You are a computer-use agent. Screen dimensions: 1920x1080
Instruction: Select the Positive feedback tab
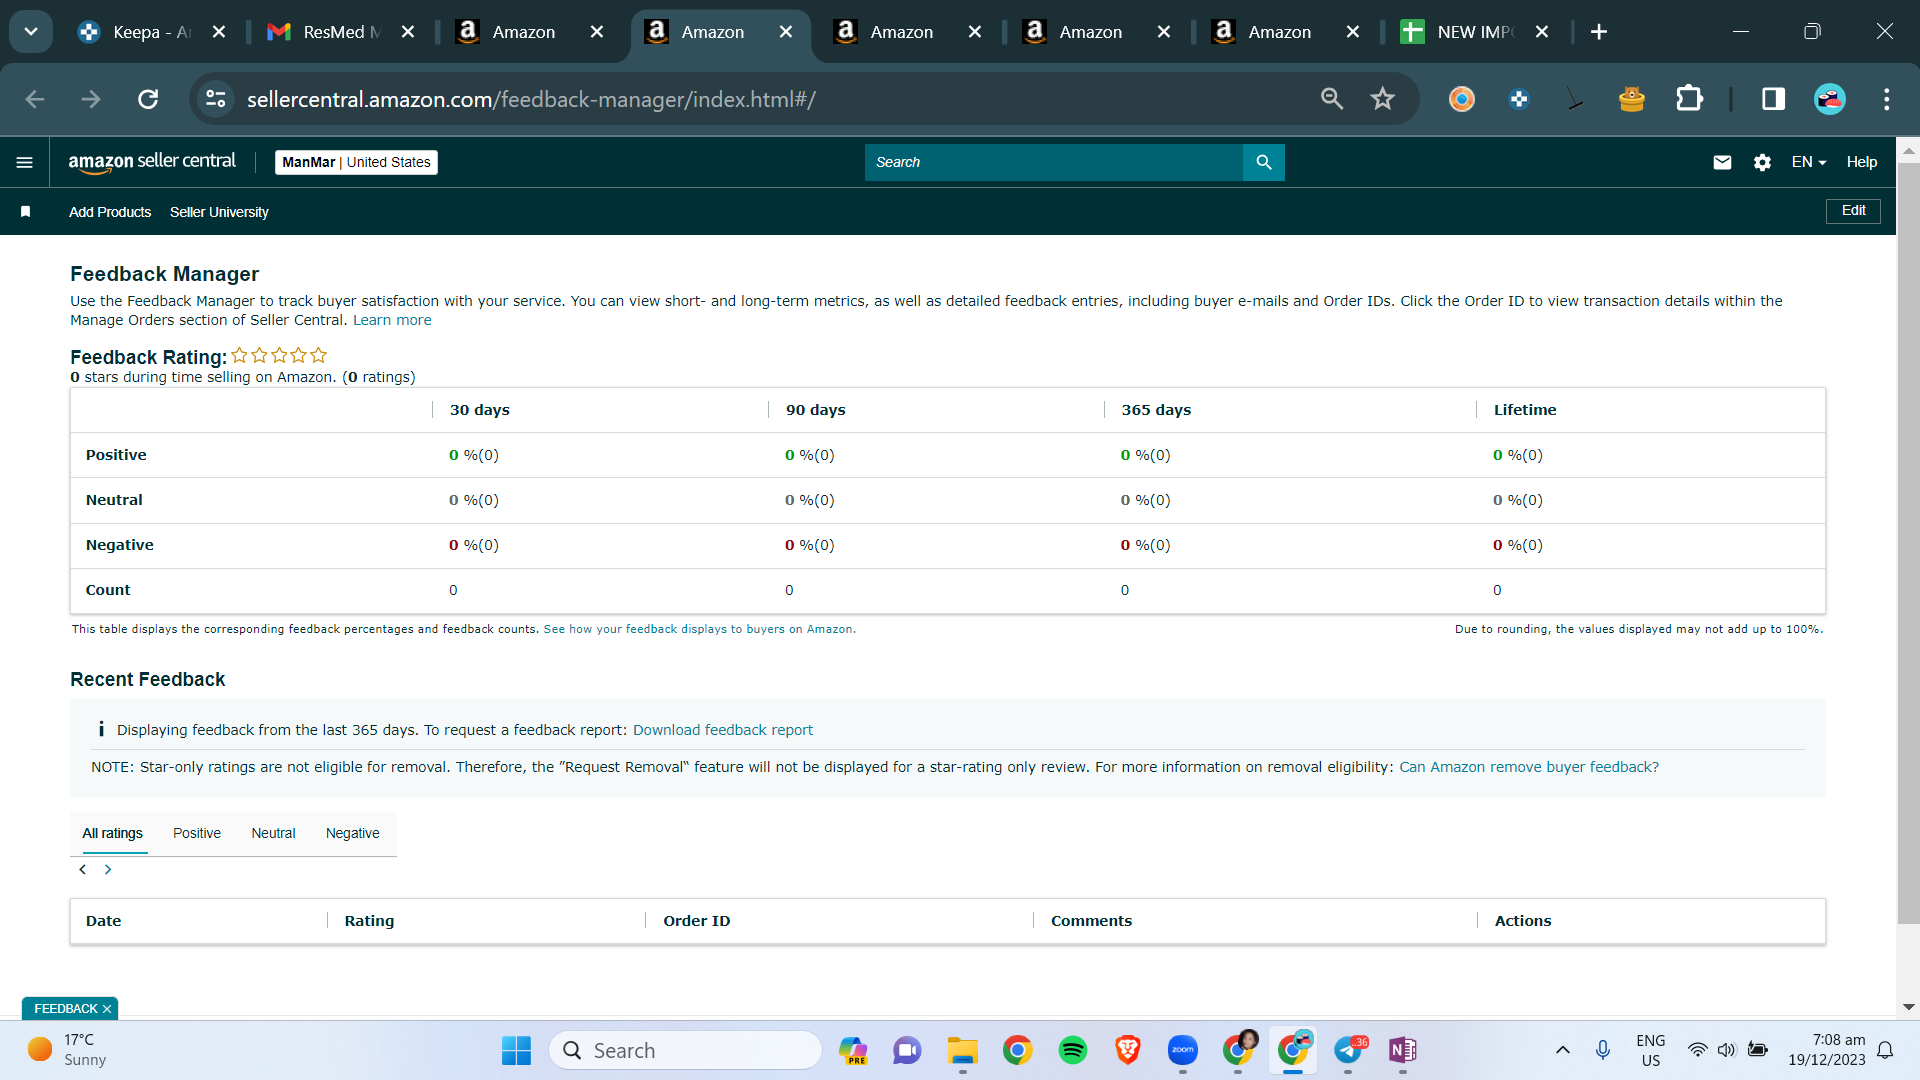[197, 833]
